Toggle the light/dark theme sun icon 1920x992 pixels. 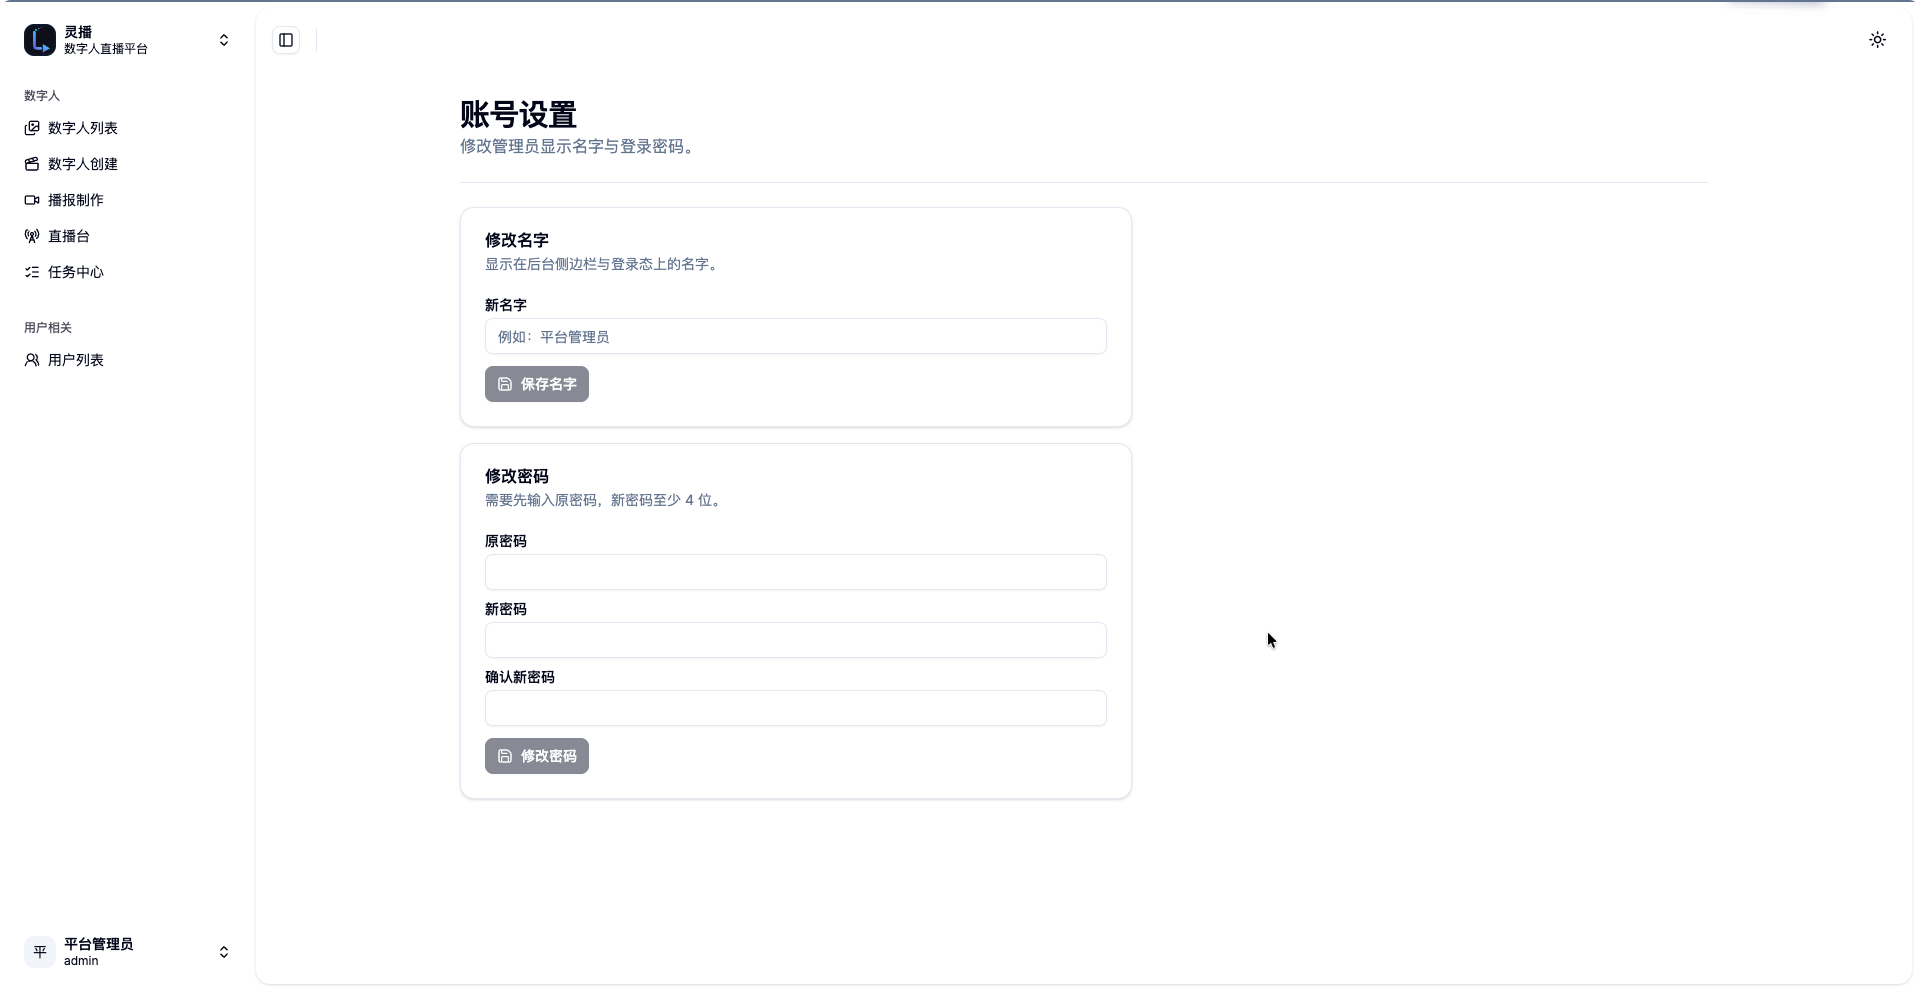click(x=1877, y=40)
